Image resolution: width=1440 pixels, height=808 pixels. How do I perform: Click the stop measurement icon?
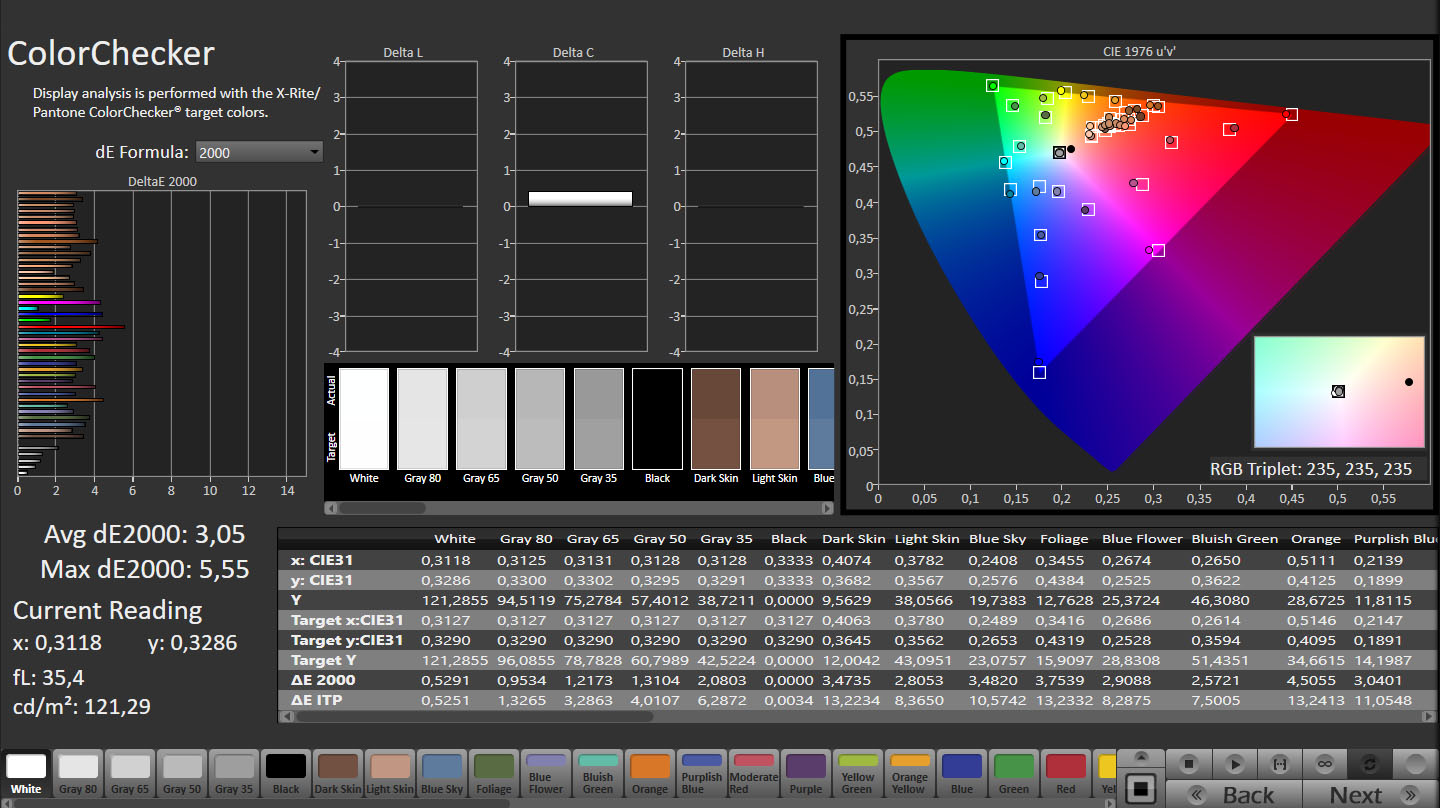tap(1189, 763)
